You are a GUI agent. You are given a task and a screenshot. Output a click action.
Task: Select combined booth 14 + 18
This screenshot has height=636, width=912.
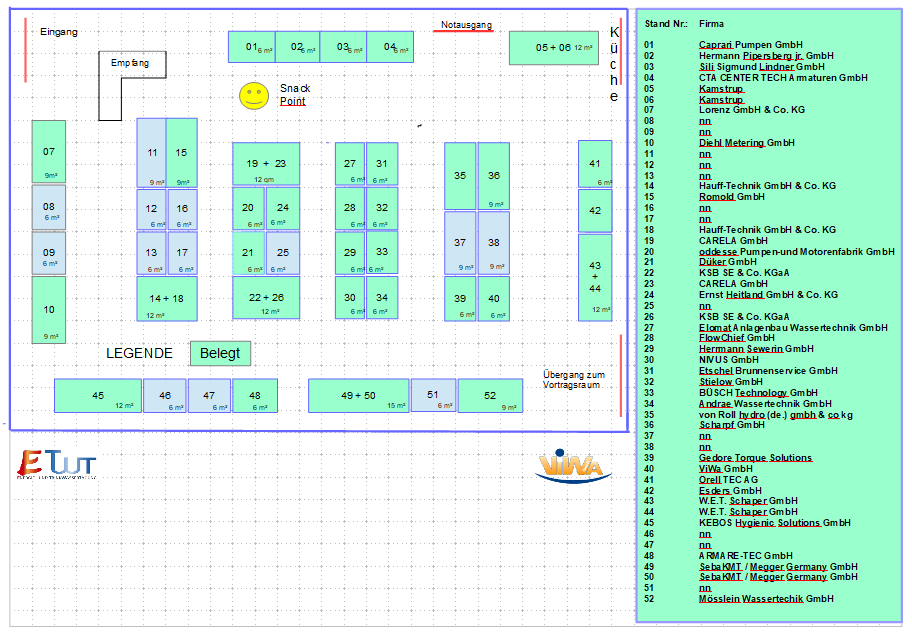coord(167,299)
